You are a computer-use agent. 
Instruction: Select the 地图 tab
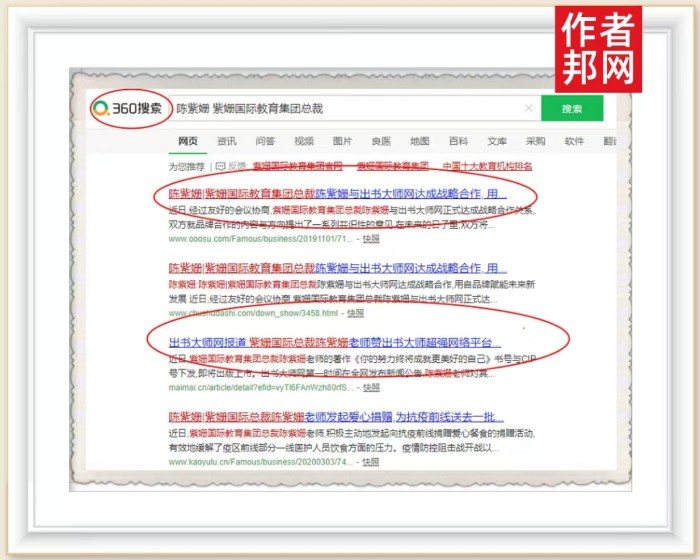[420, 141]
